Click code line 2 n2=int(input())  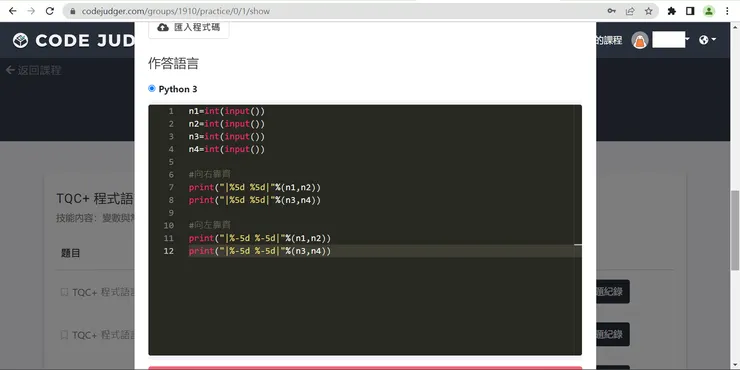pyautogui.click(x=227, y=124)
